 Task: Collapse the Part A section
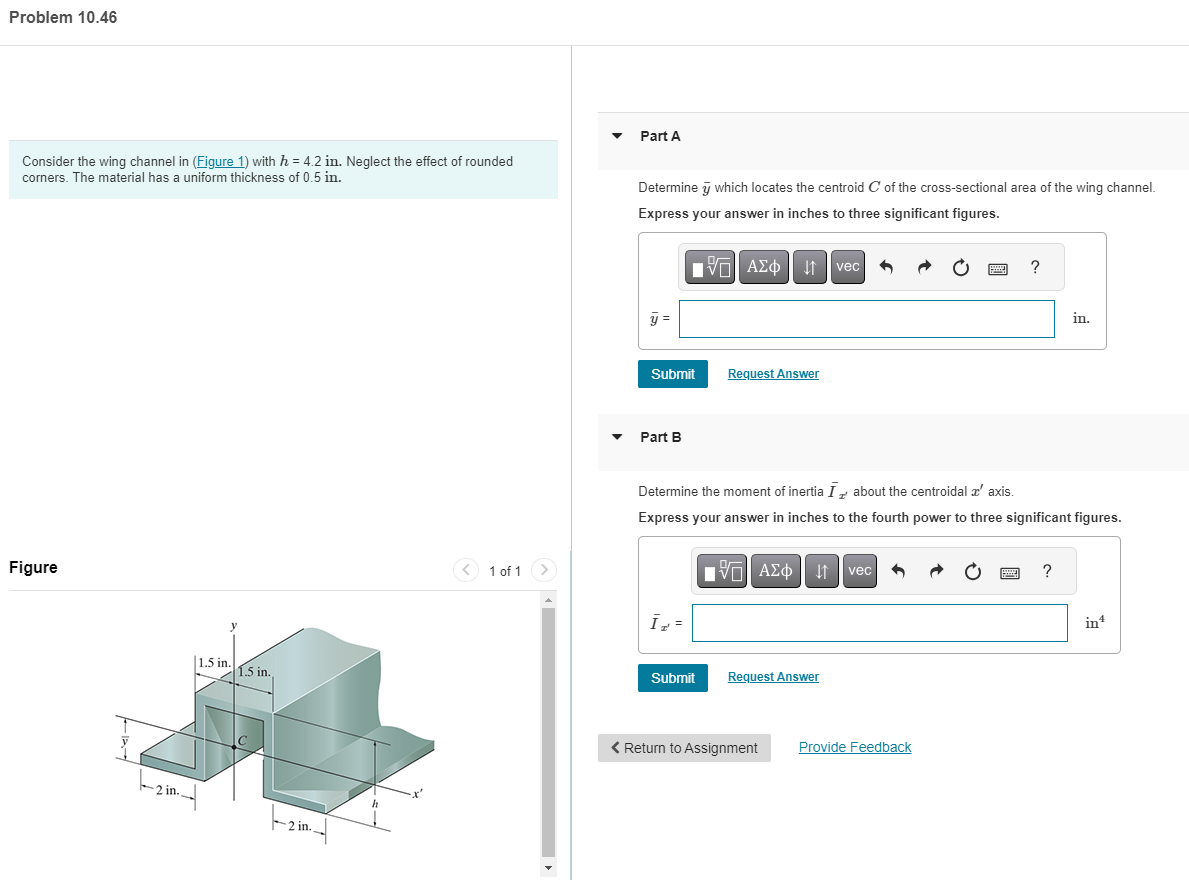point(617,136)
